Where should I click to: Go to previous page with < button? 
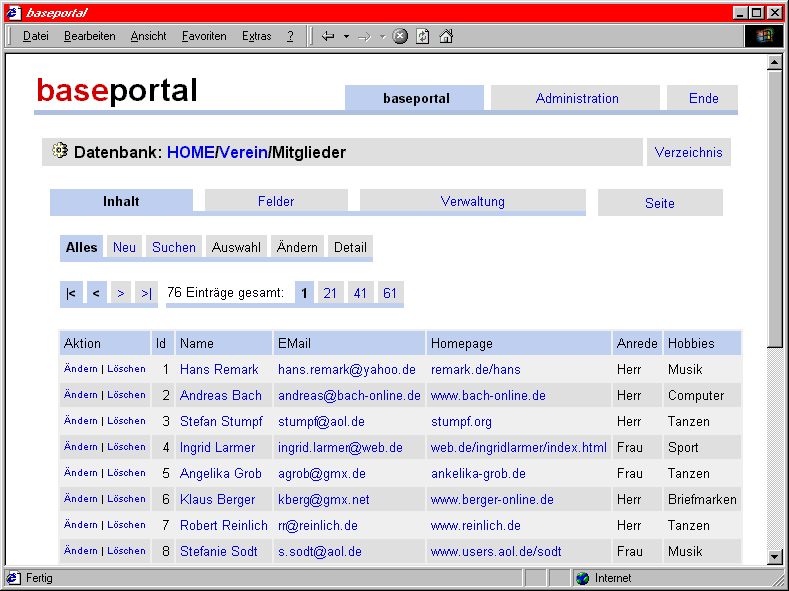pos(96,293)
